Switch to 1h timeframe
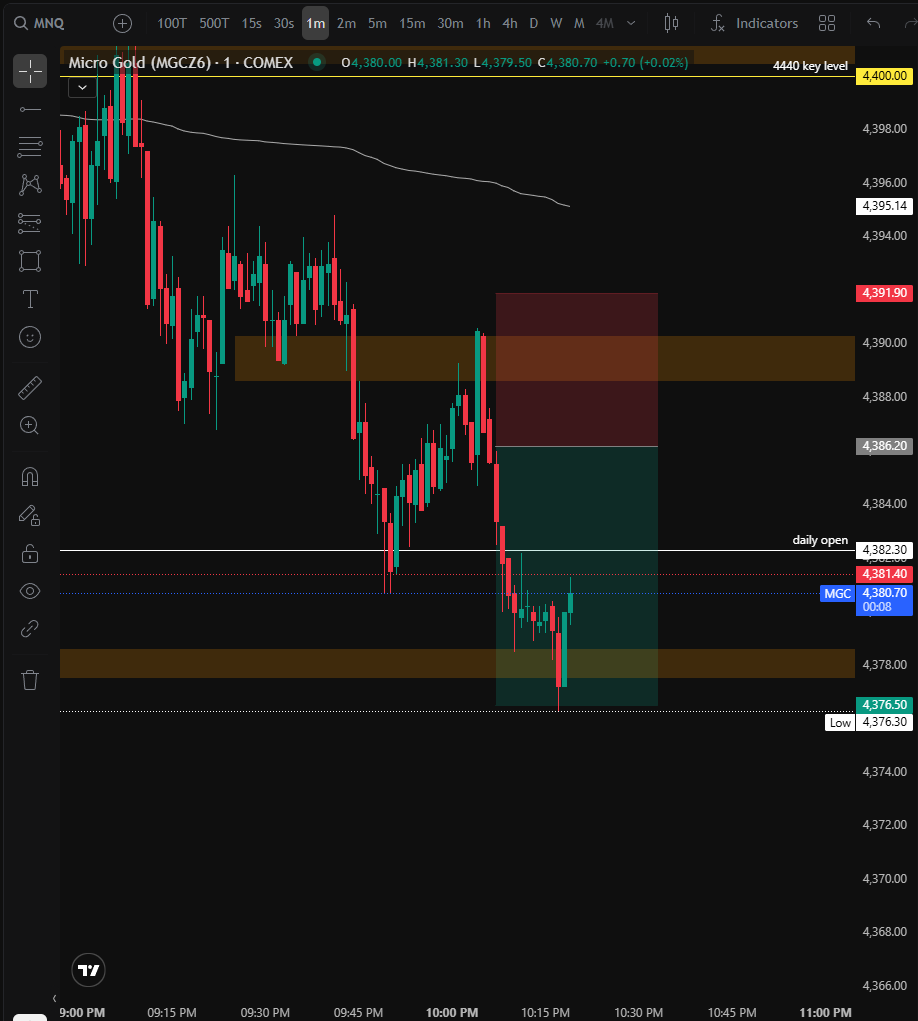The height and width of the screenshot is (1021, 918). 483,23
